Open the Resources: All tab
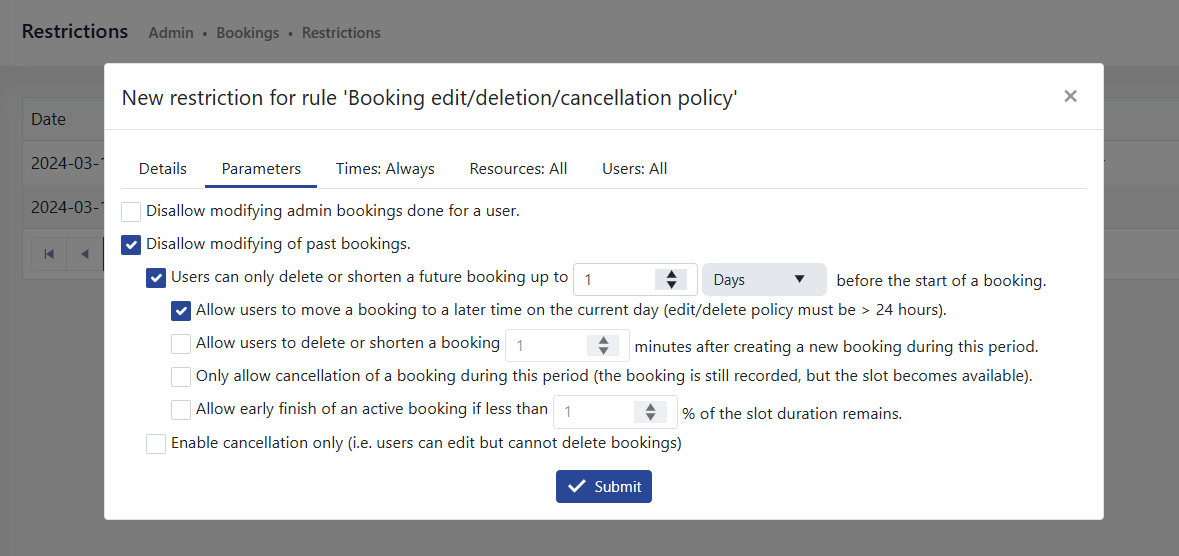1179x556 pixels. 518,168
